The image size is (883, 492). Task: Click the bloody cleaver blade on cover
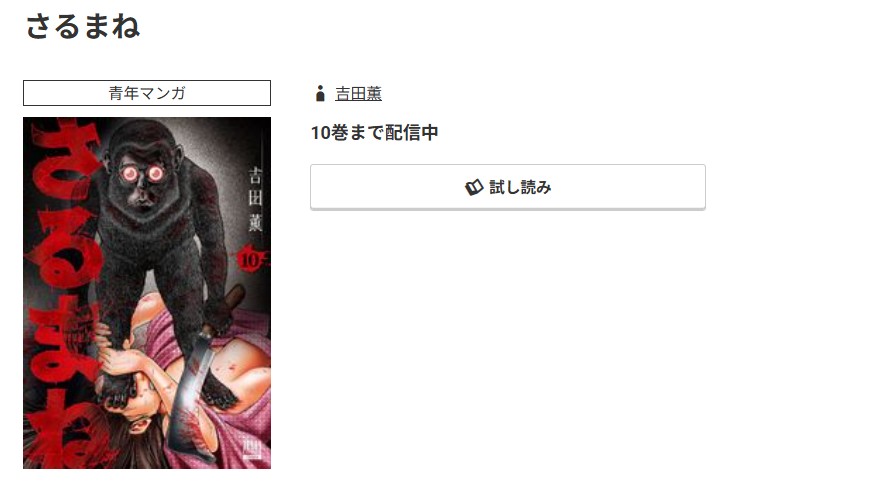pos(189,394)
